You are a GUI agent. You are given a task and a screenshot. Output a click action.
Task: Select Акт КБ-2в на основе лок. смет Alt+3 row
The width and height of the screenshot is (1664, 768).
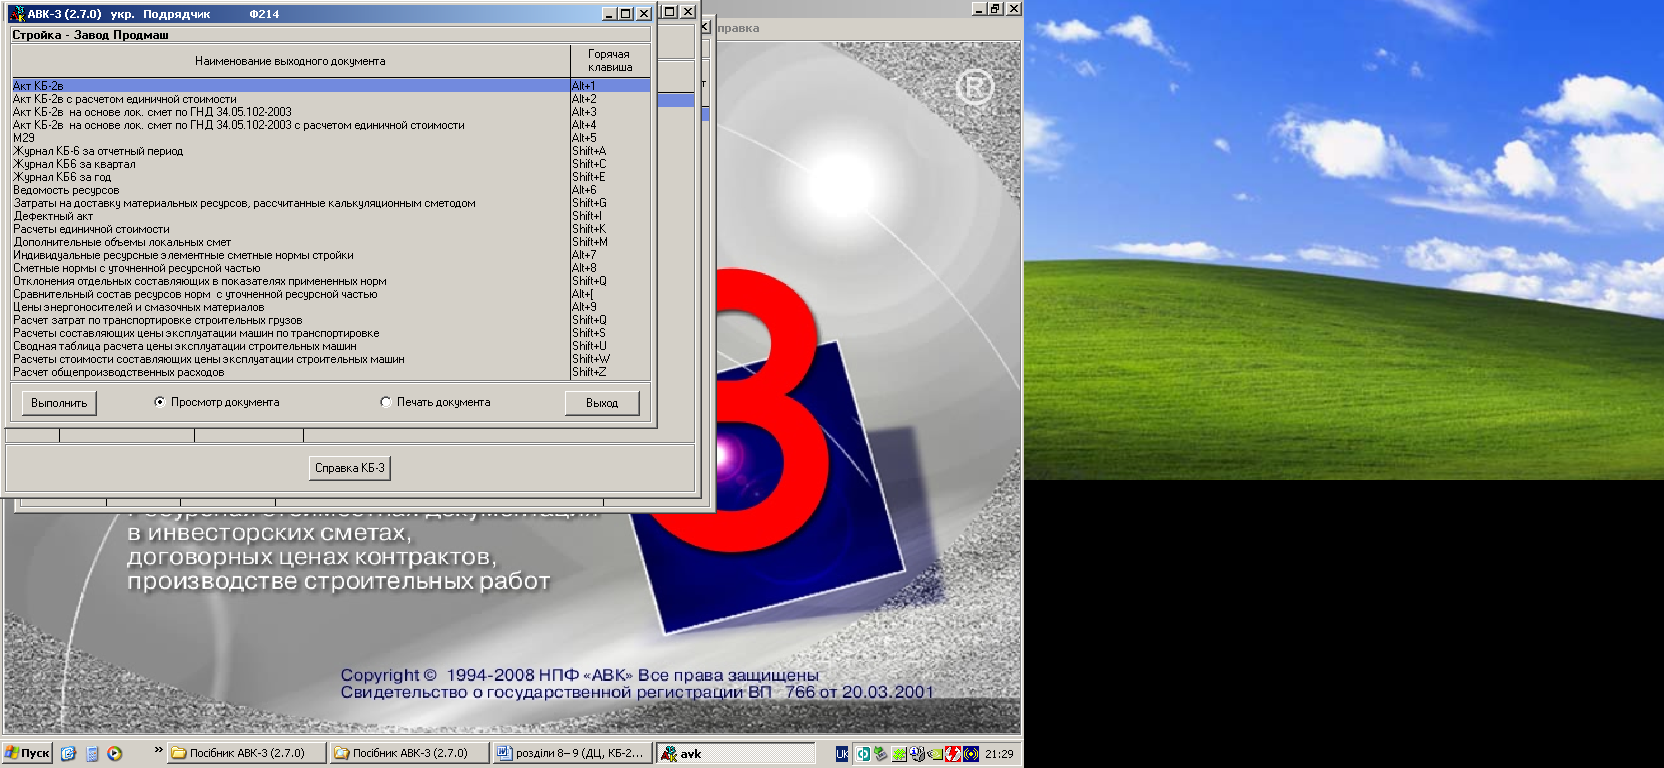331,112
